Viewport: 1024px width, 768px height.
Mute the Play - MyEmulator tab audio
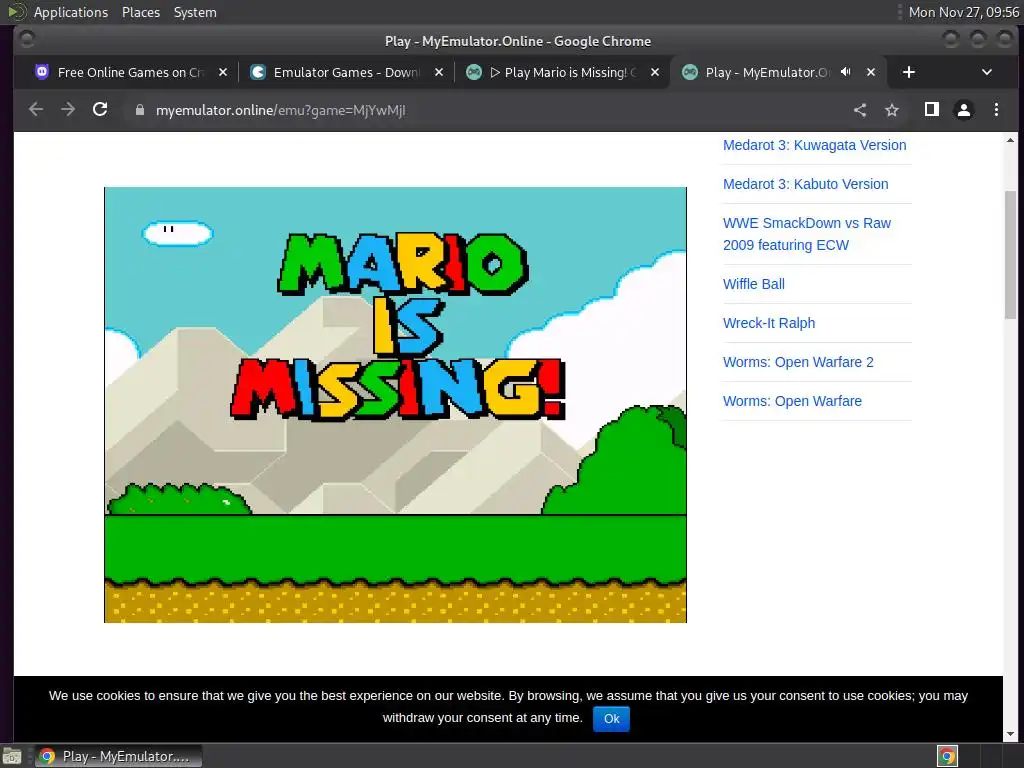tap(846, 72)
